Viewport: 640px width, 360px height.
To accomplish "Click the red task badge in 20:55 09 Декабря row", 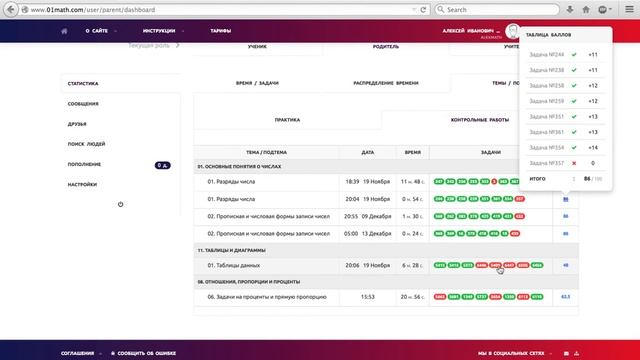I will pyautogui.click(x=519, y=216).
